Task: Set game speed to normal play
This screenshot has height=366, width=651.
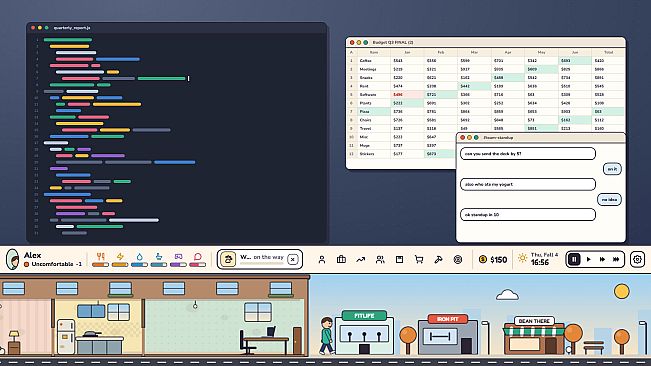Action: 588,259
